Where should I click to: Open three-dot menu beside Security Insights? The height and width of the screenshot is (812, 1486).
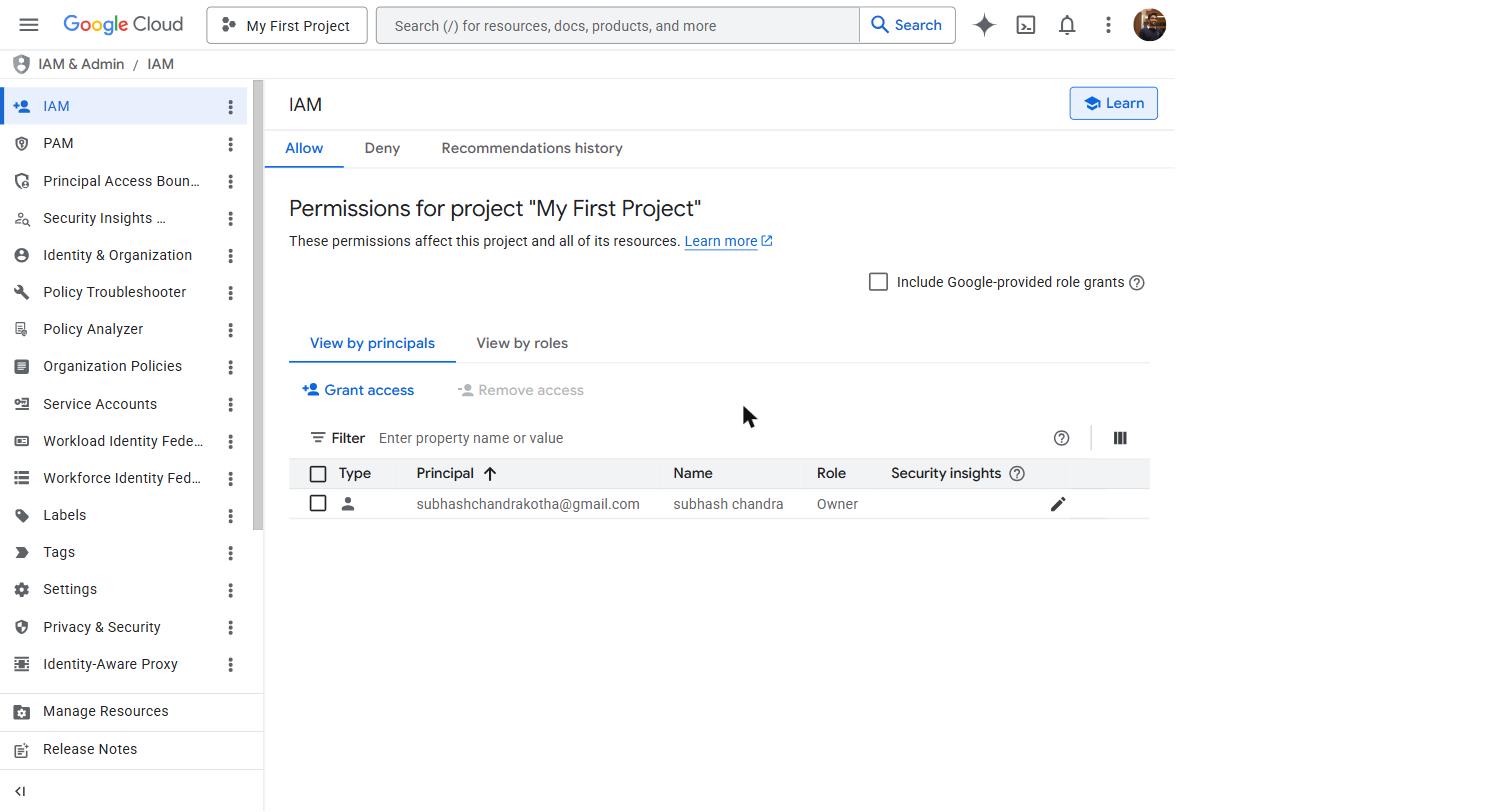[x=230, y=218]
